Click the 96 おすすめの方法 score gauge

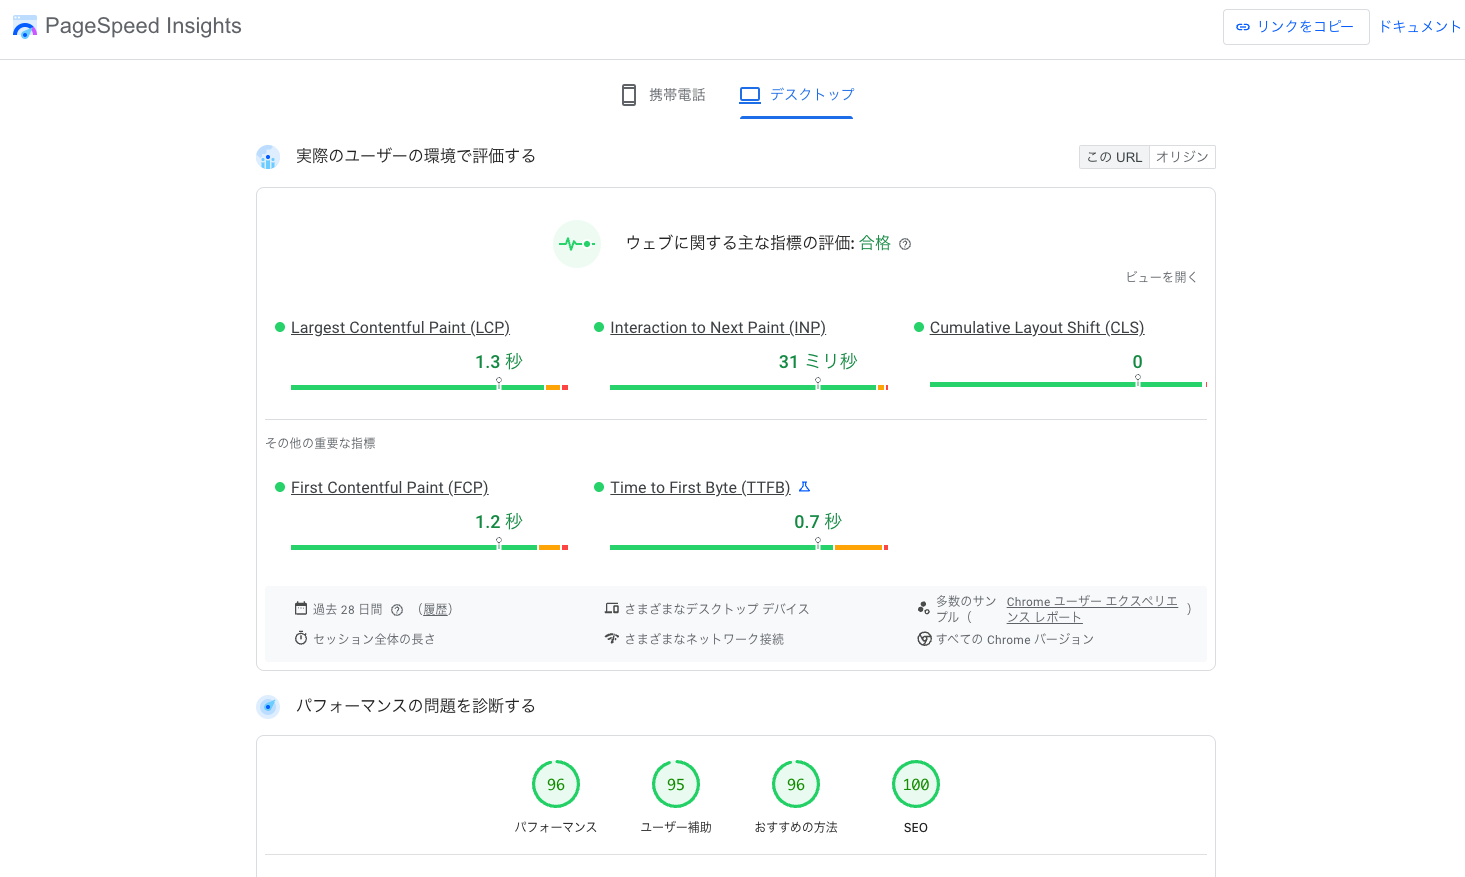pyautogui.click(x=796, y=785)
